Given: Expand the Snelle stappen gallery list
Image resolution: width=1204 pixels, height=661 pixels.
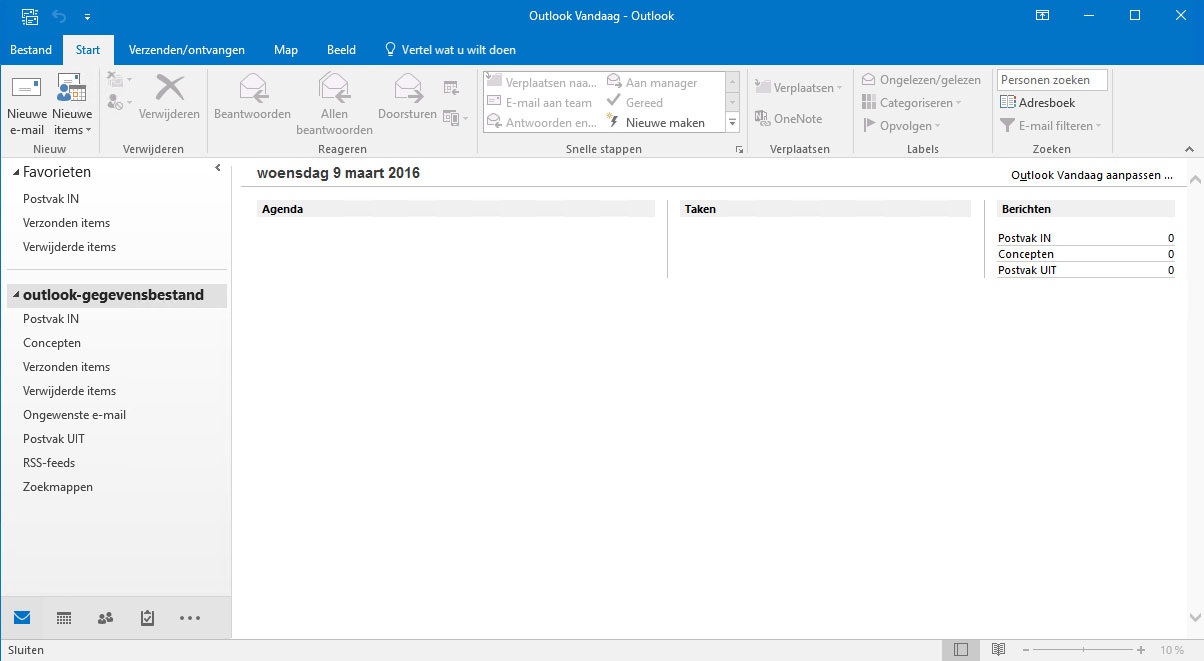Looking at the screenshot, I should (732, 123).
